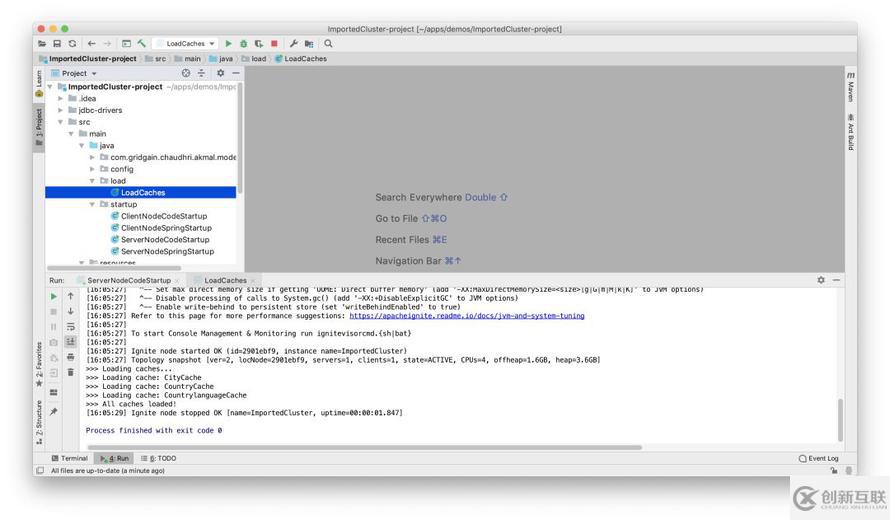
Task: Collapse the java folder in tree
Action: coord(82,146)
